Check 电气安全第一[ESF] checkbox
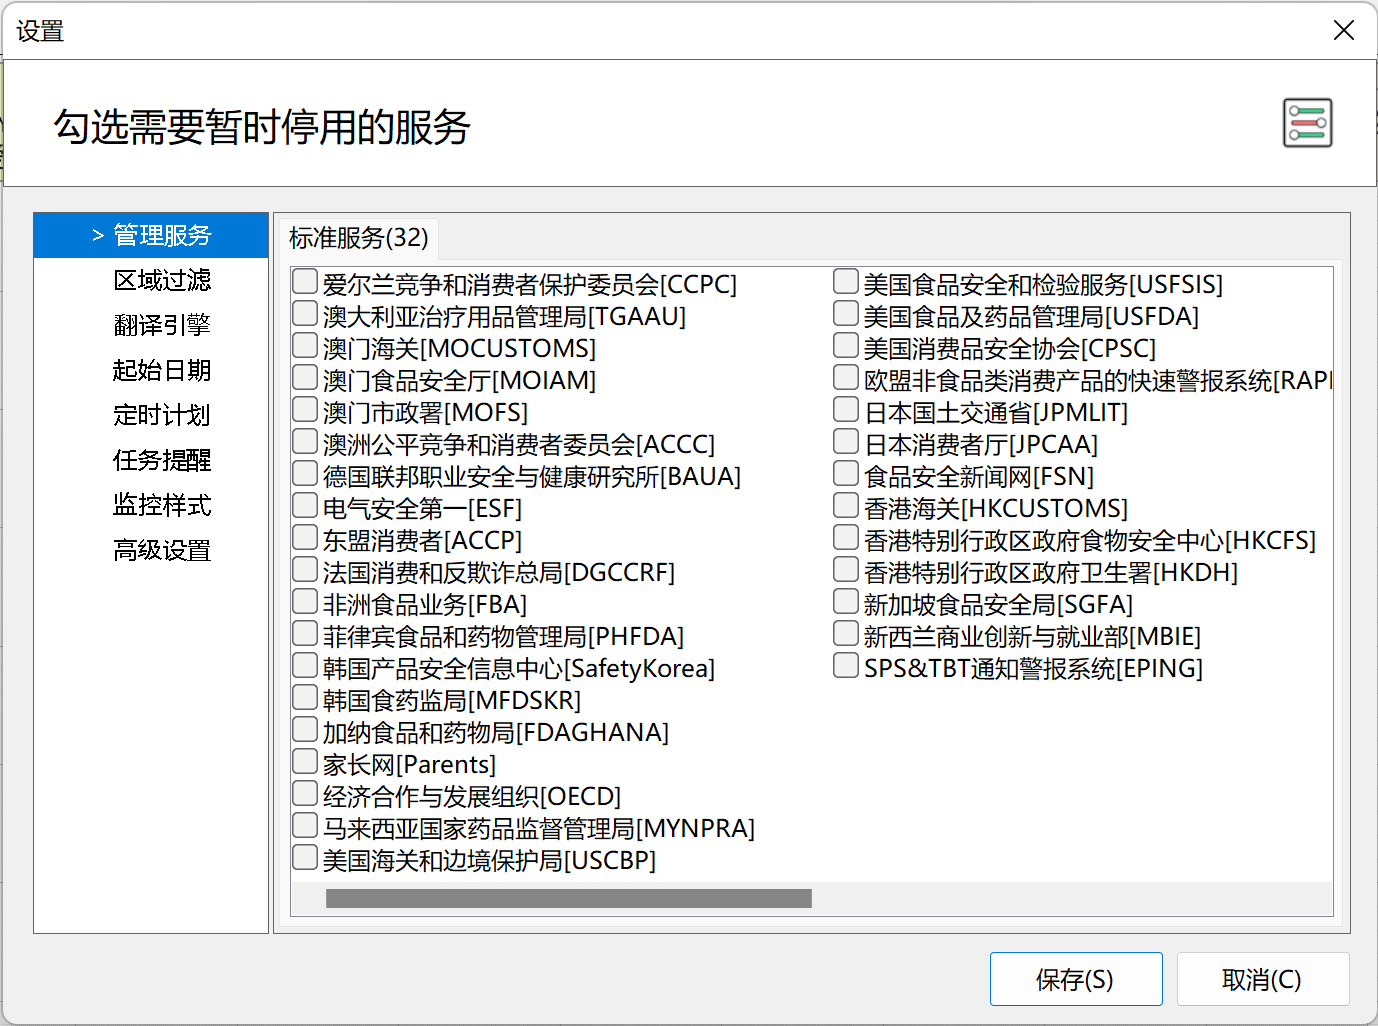This screenshot has height=1026, width=1378. click(305, 506)
